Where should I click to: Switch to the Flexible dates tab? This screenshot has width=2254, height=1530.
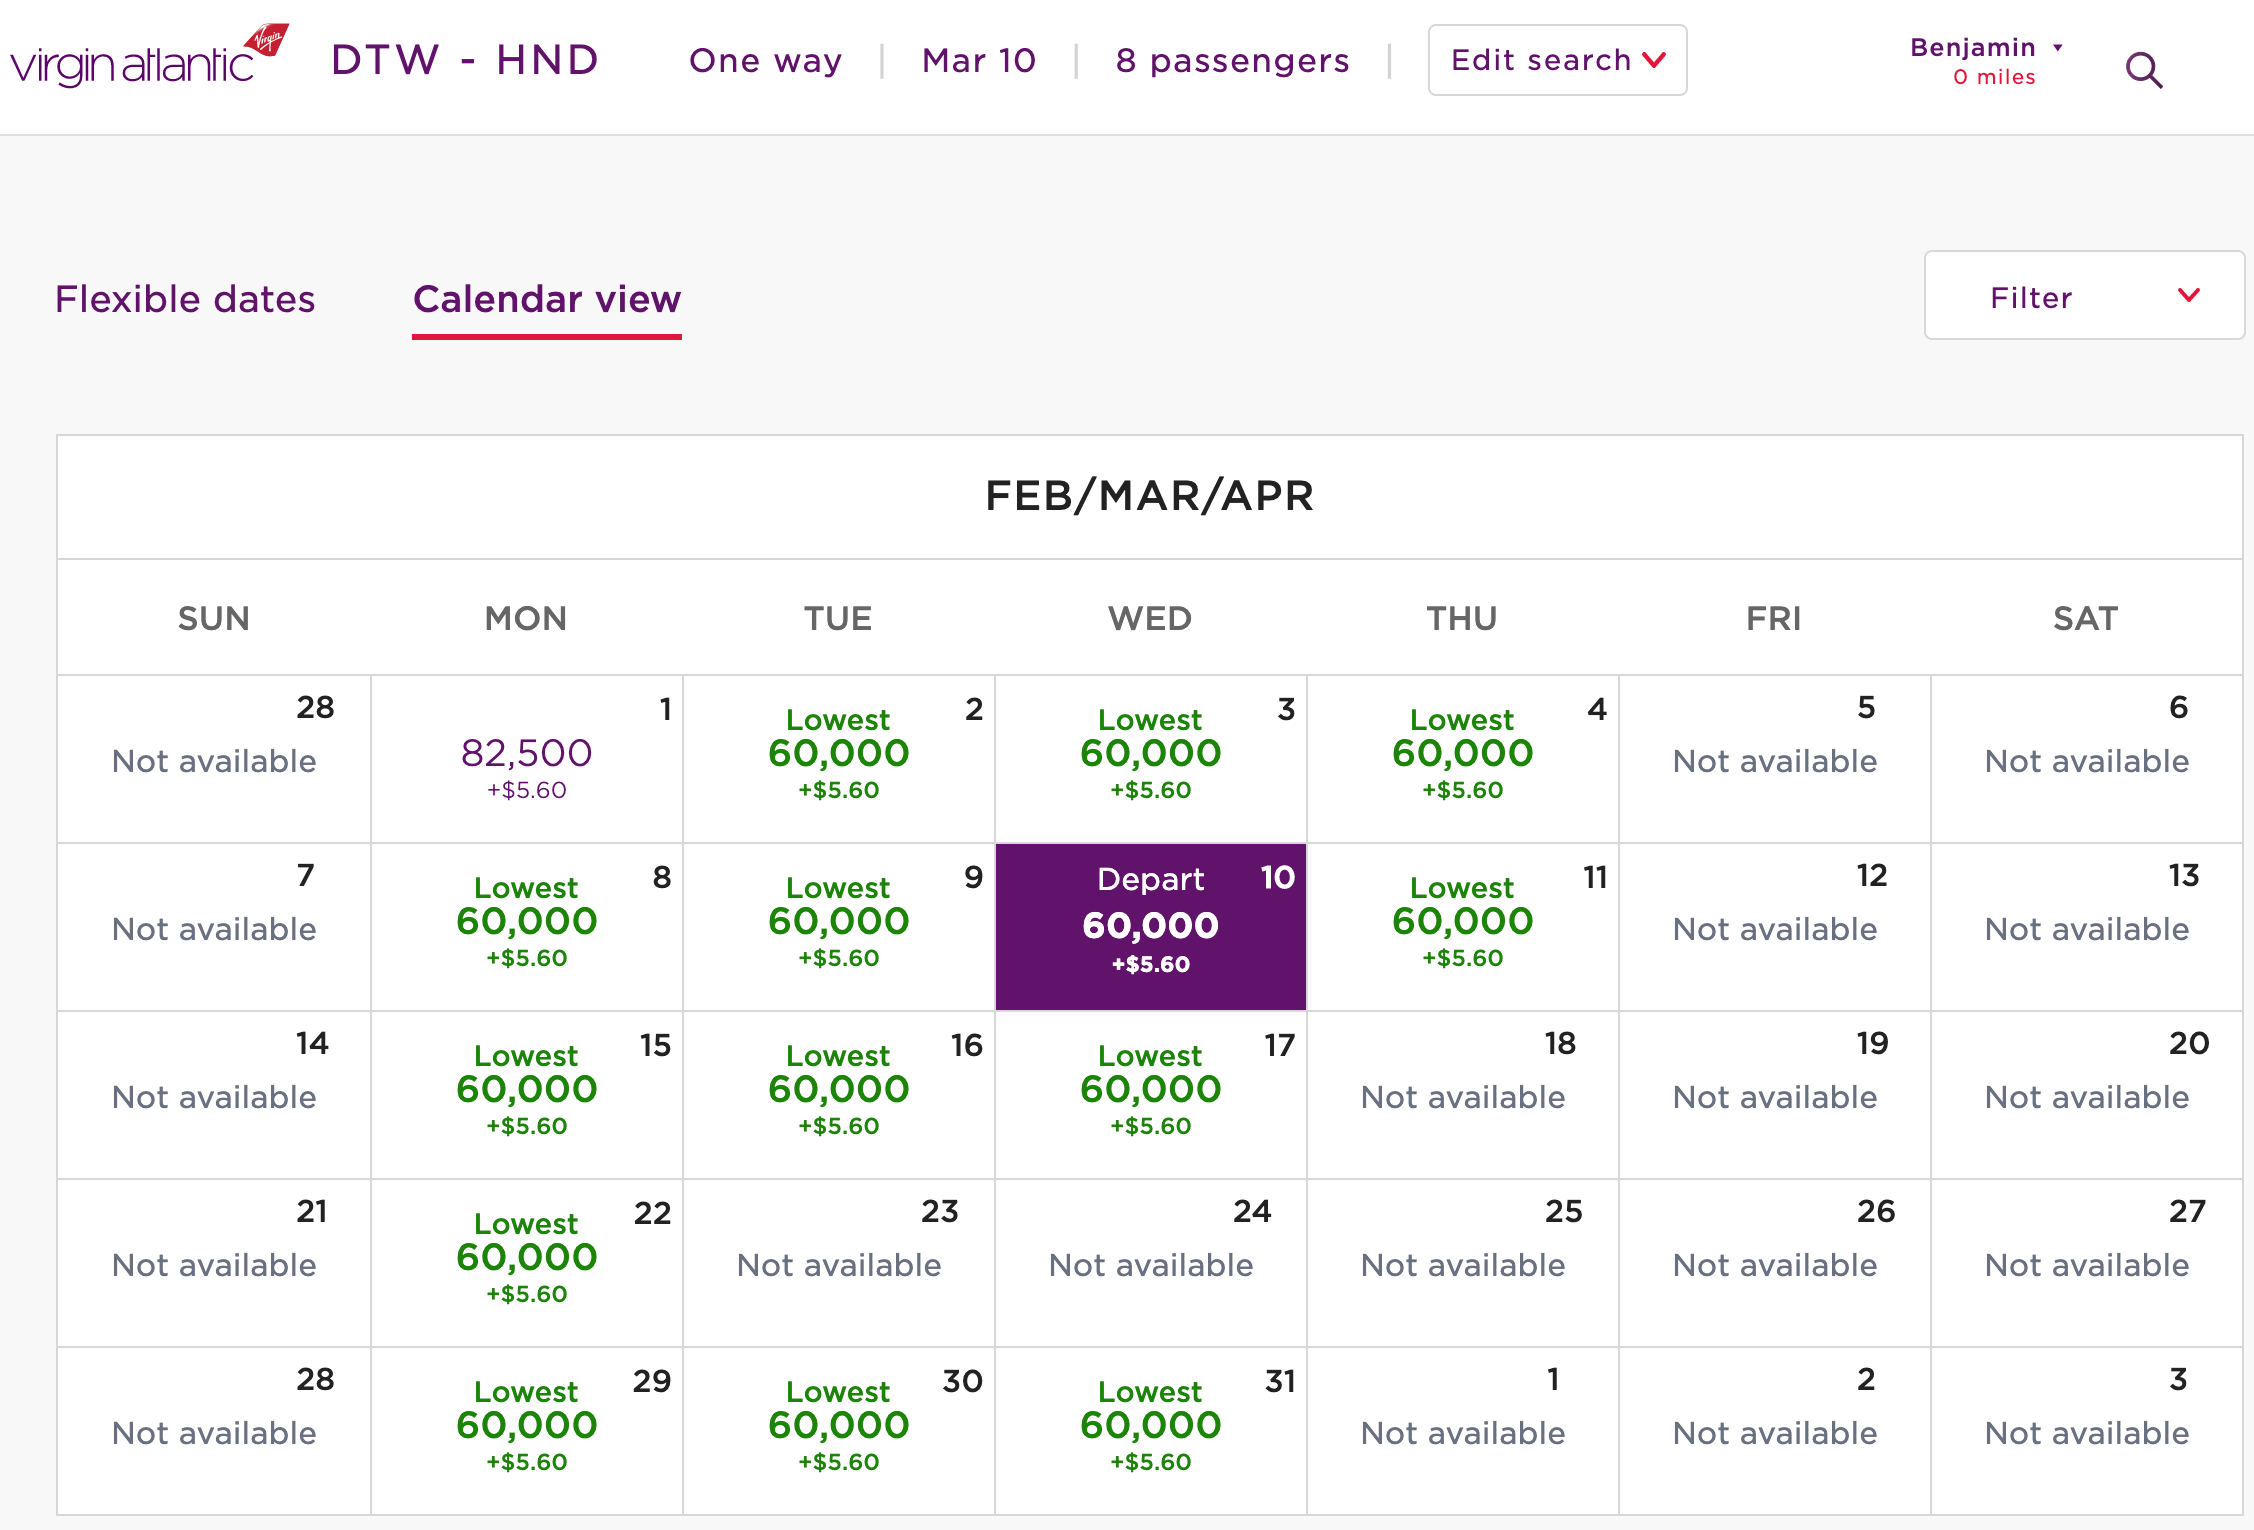(185, 299)
